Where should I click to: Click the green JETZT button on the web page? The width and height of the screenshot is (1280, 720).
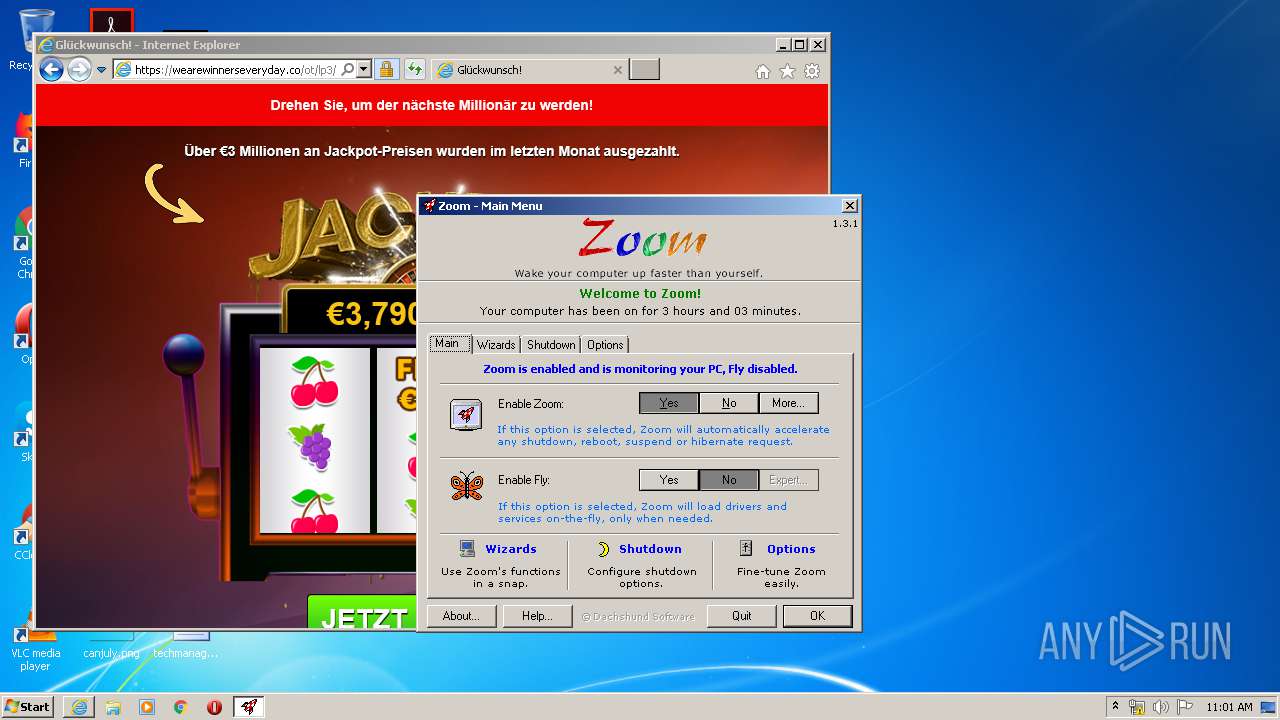click(362, 613)
